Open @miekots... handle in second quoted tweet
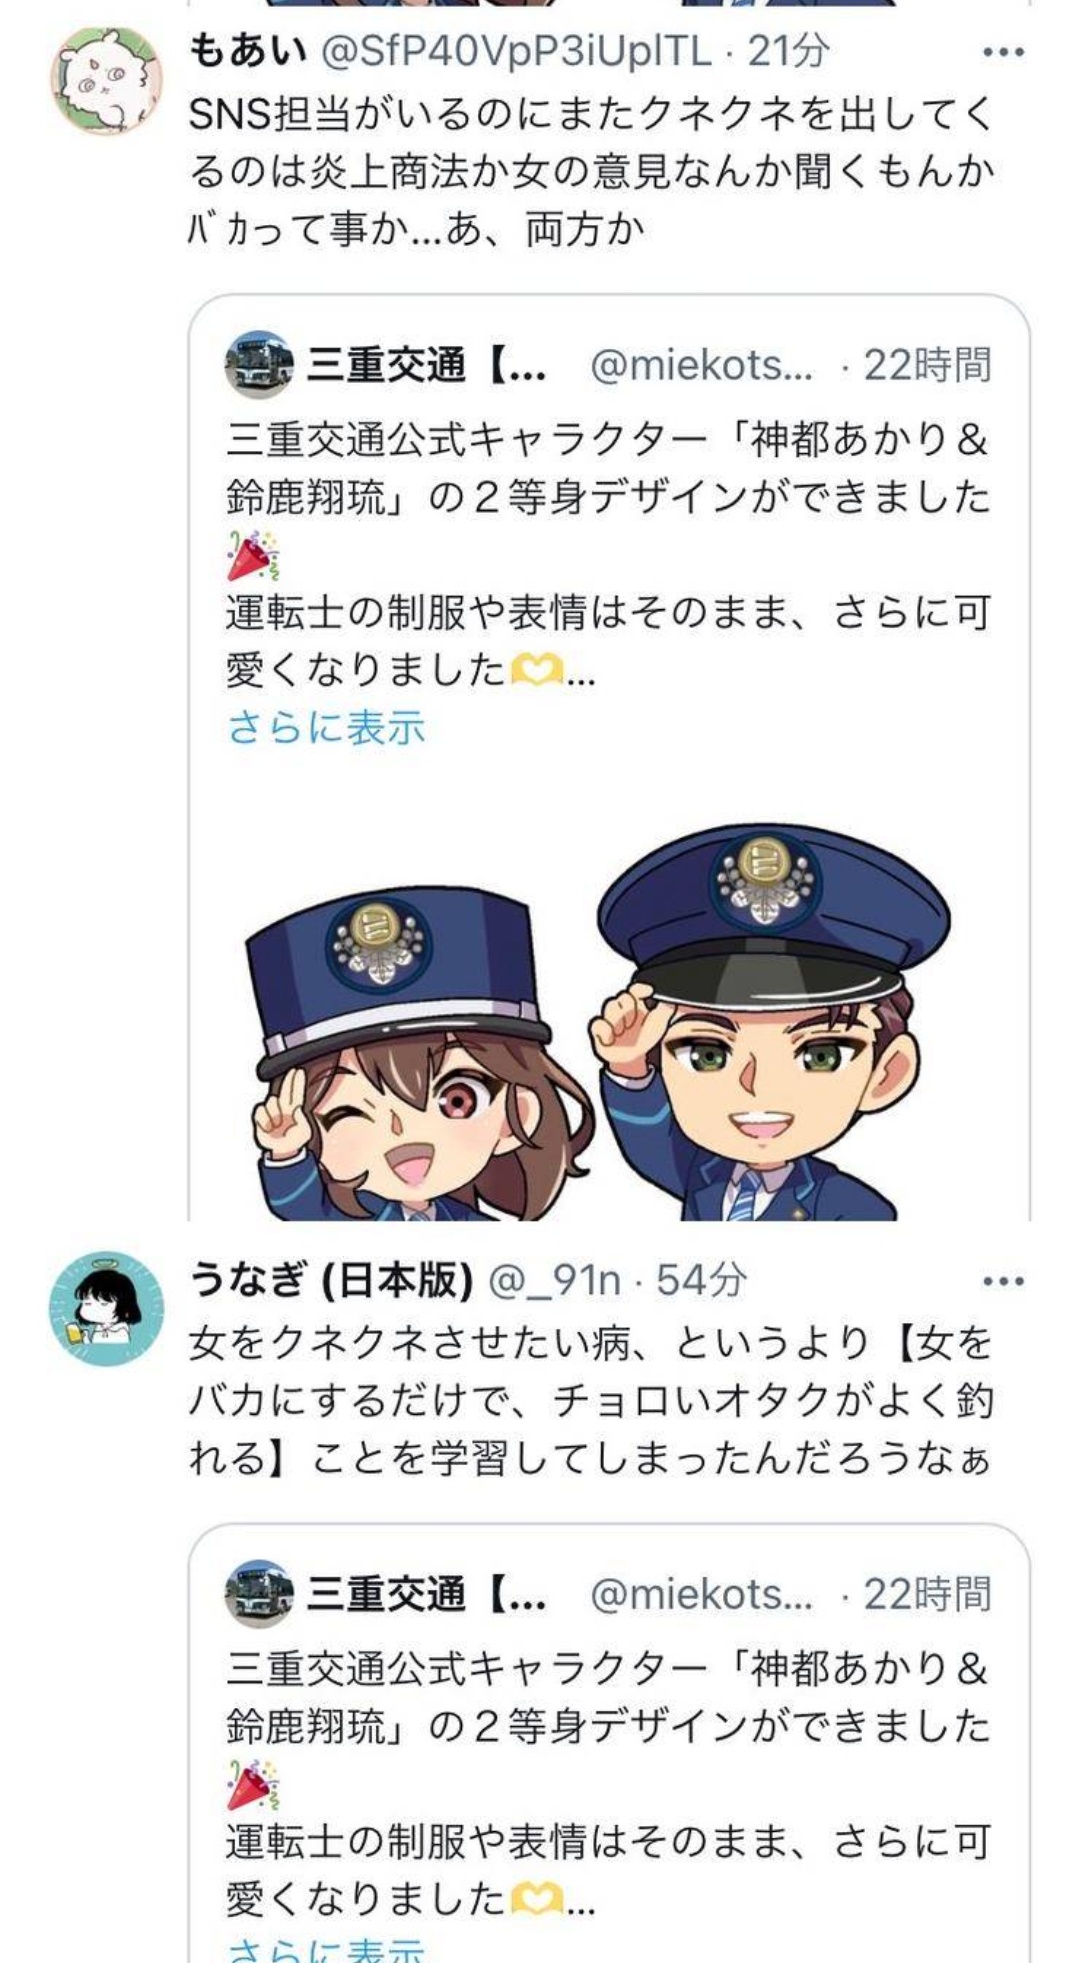Screen dimensions: 1080x1963 [x=701, y=1595]
